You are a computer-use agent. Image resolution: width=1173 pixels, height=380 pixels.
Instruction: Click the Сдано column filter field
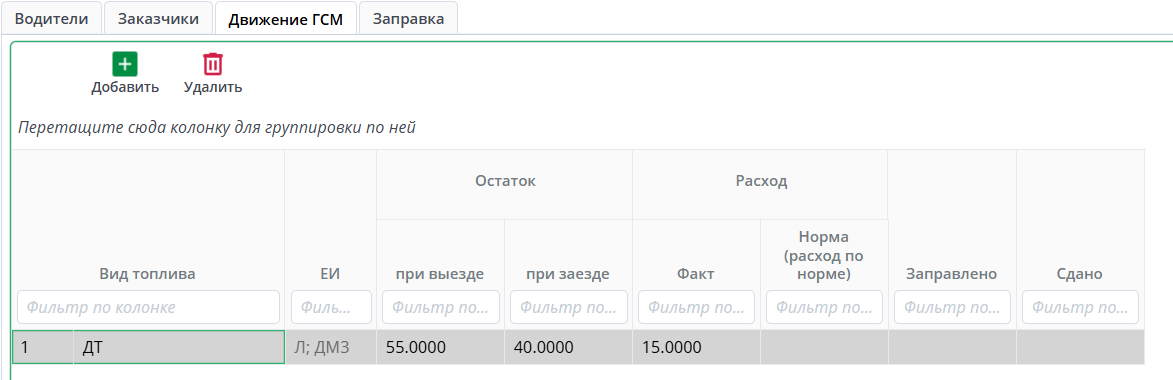[x=1080, y=307]
